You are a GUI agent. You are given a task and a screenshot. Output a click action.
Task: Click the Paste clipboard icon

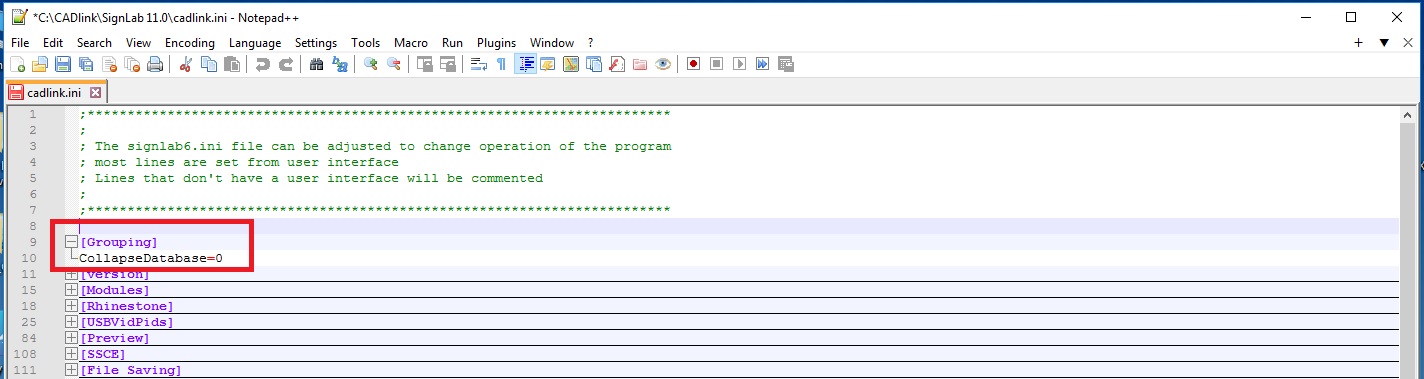pyautogui.click(x=232, y=64)
